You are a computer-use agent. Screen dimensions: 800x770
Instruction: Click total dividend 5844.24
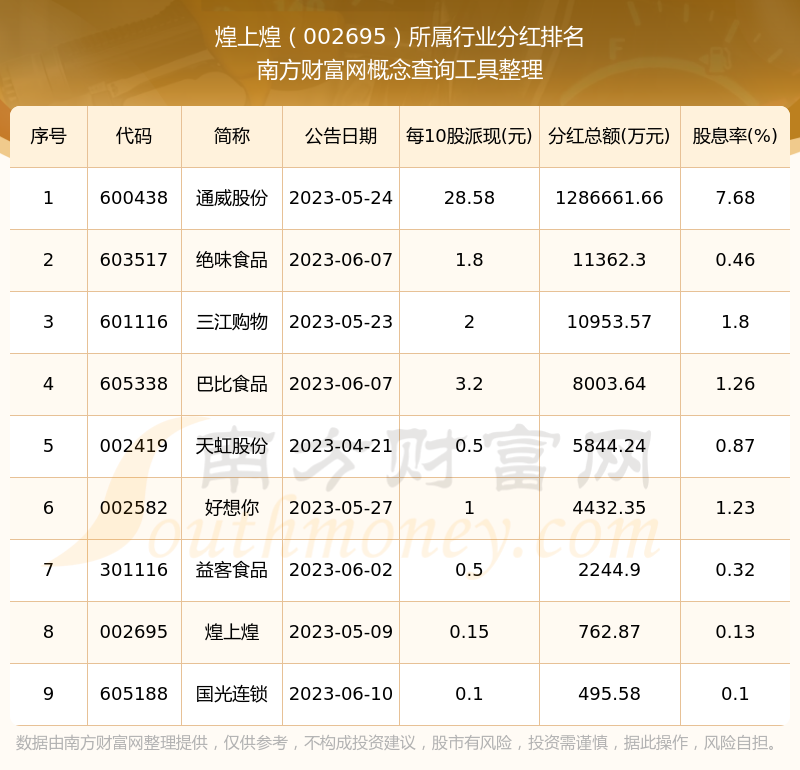[610, 446]
